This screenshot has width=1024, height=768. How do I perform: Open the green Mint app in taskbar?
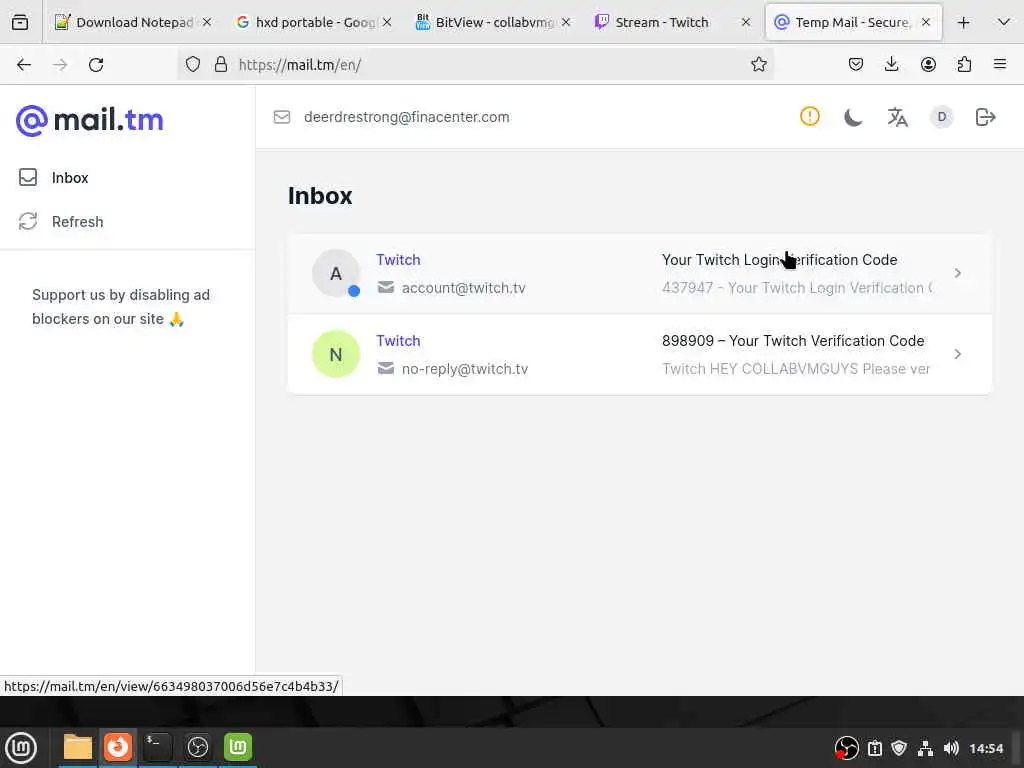[x=238, y=747]
